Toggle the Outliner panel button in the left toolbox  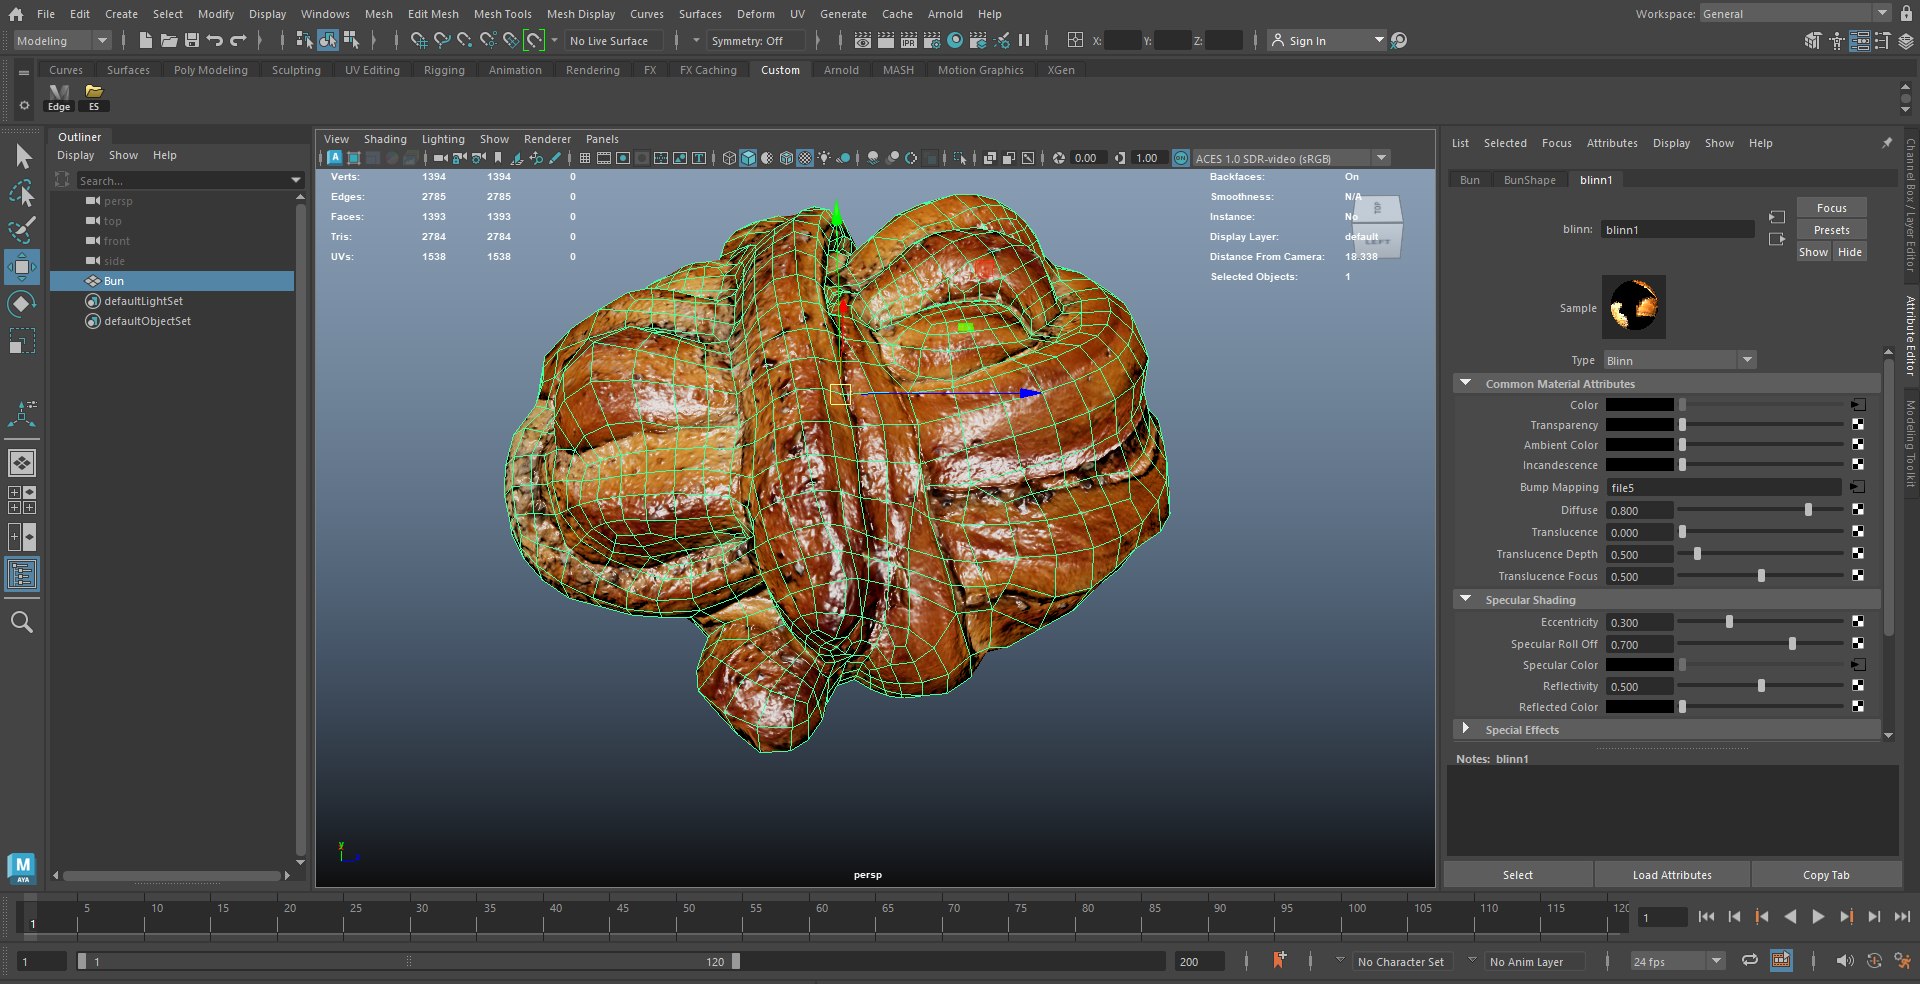[x=22, y=574]
